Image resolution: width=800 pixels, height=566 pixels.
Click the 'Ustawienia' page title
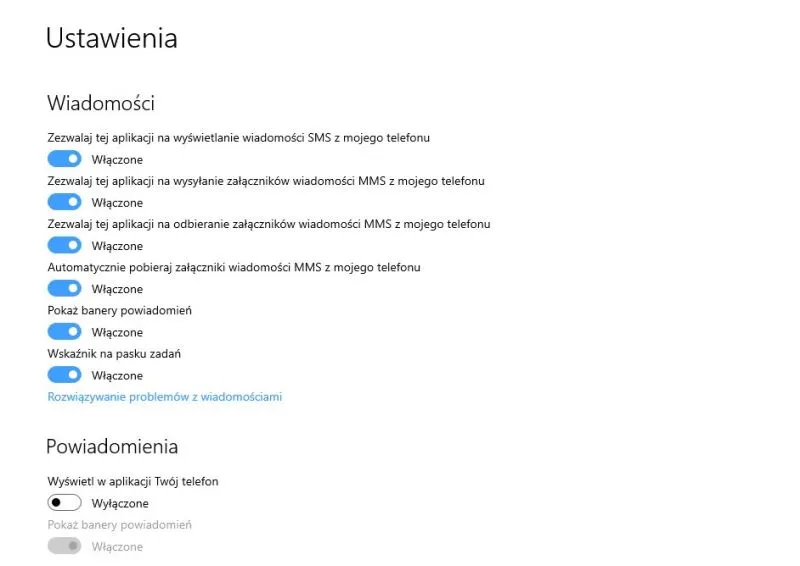[112, 38]
